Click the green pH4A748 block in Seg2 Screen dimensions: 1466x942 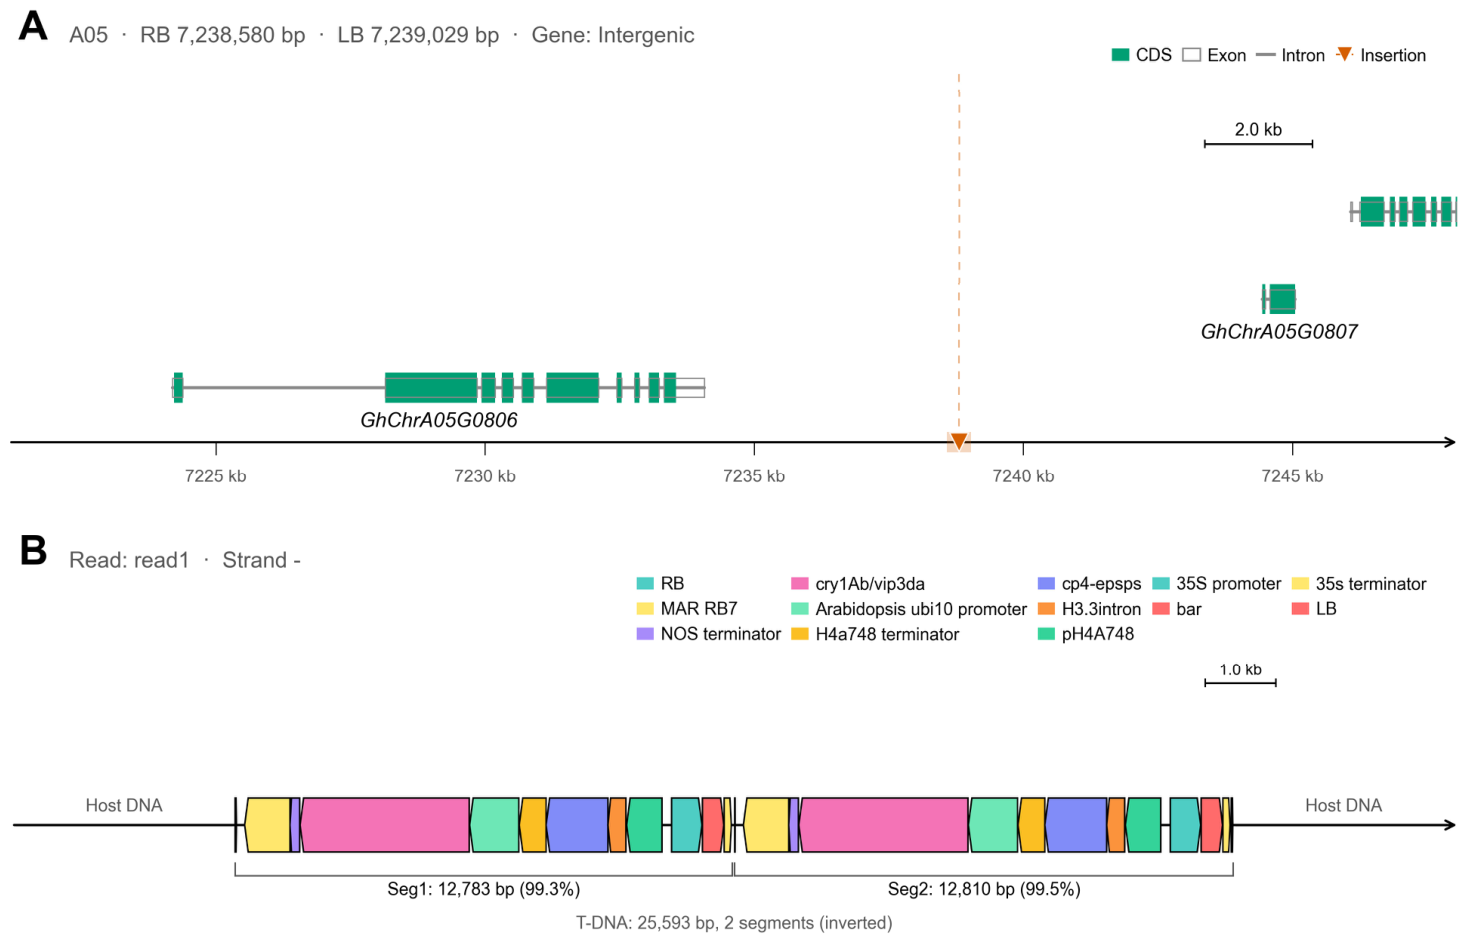click(x=1144, y=825)
